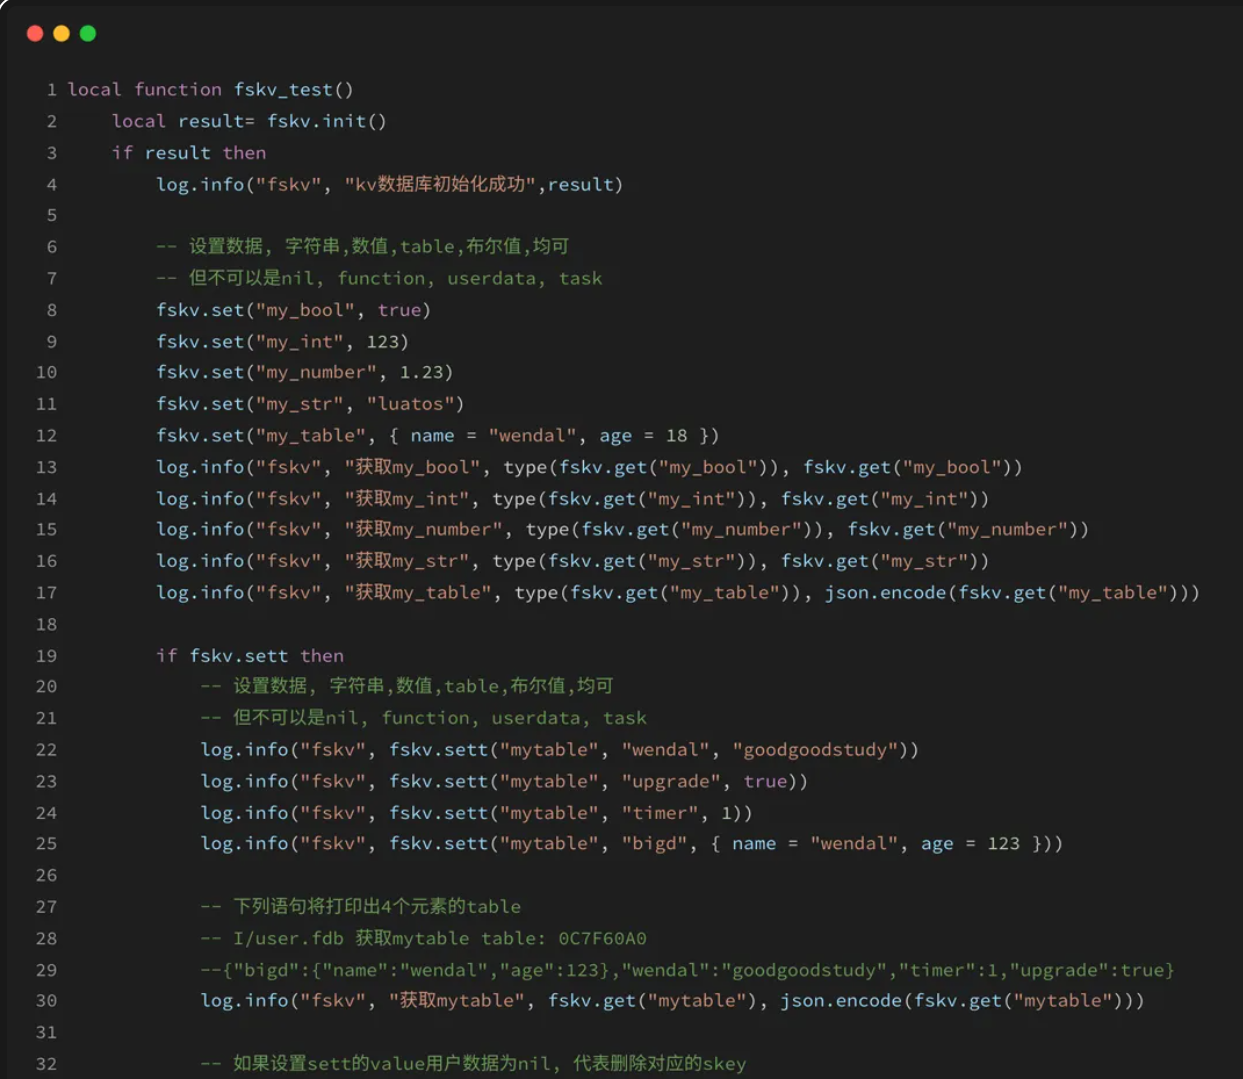
Task: Click line number 5 in the gutter
Action: [x=52, y=216]
